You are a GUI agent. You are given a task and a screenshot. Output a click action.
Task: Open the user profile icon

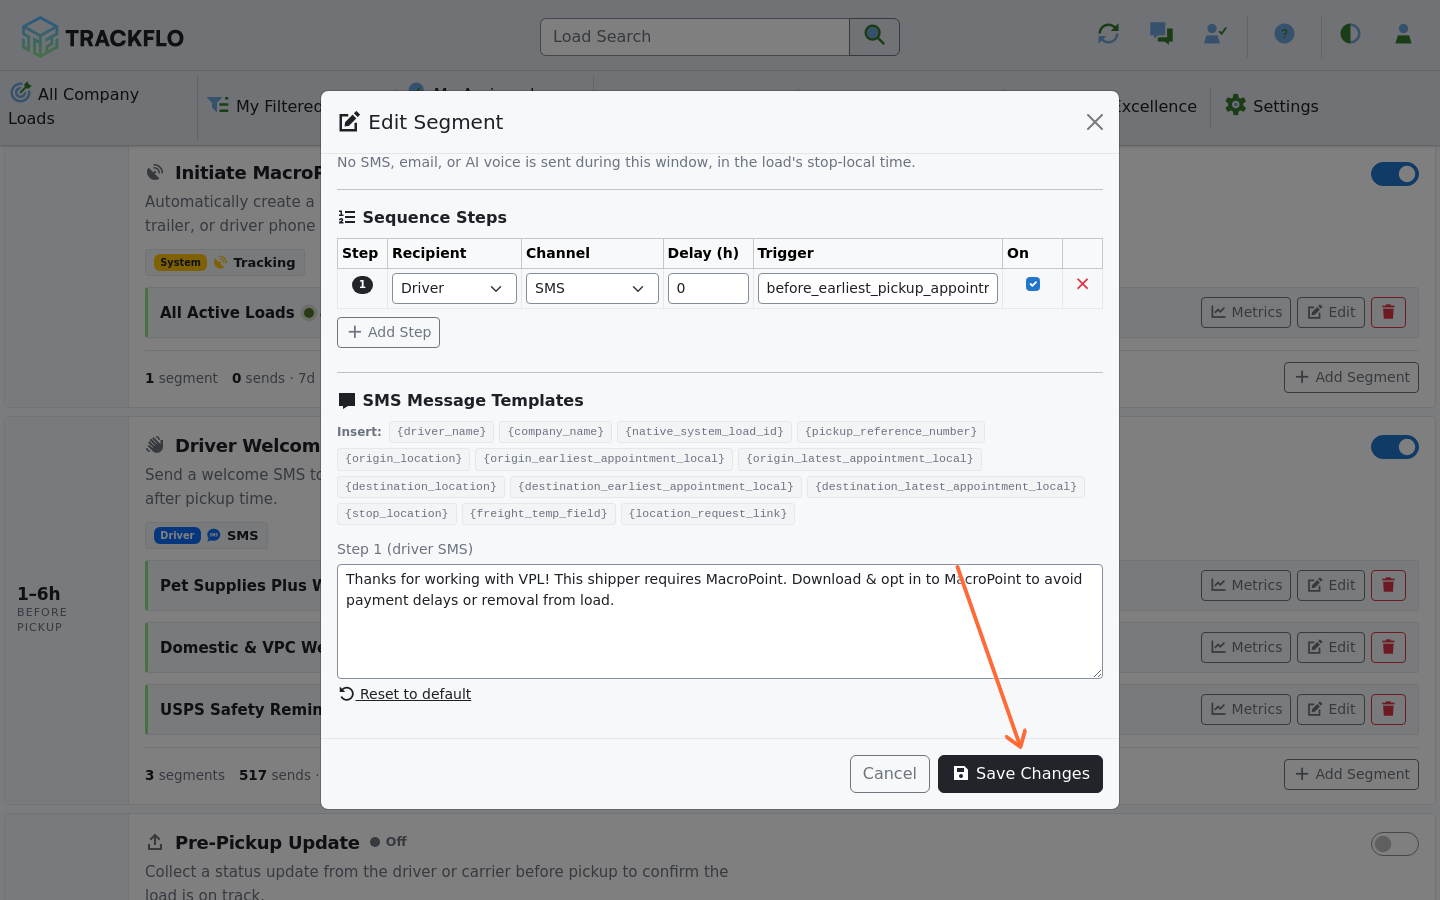click(1403, 34)
